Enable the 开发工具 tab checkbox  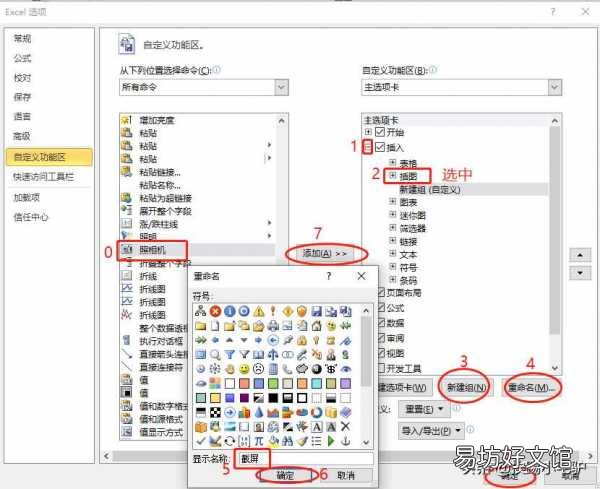coord(381,368)
